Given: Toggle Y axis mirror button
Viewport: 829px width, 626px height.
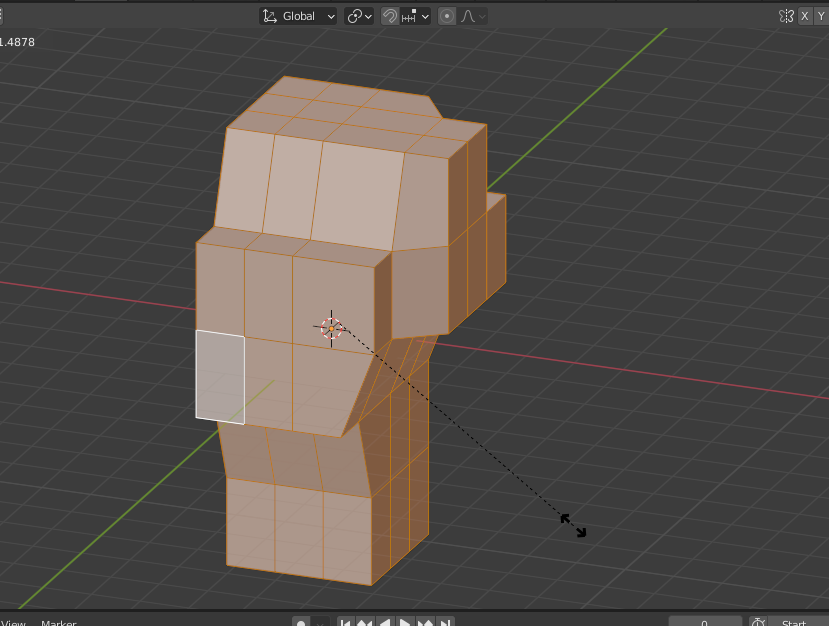Looking at the screenshot, I should pyautogui.click(x=821, y=16).
